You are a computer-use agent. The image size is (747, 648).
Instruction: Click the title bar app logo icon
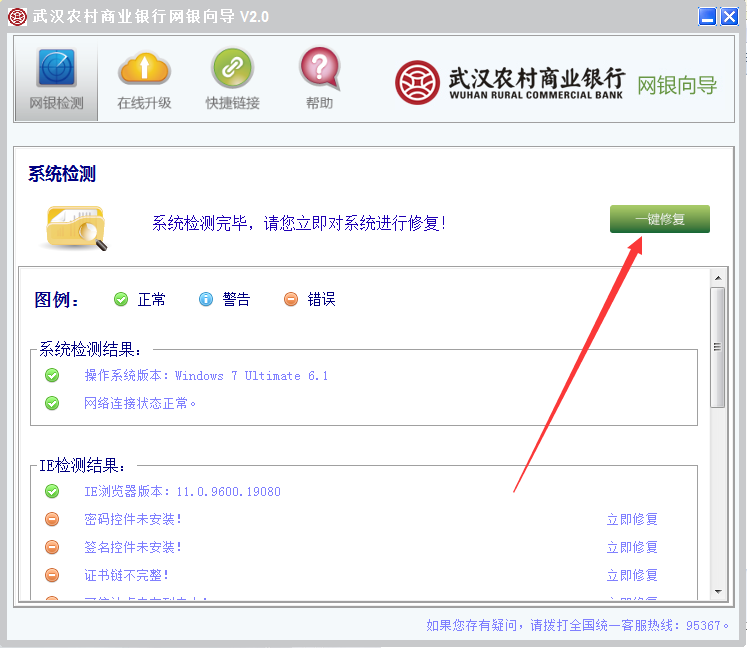coord(18,17)
